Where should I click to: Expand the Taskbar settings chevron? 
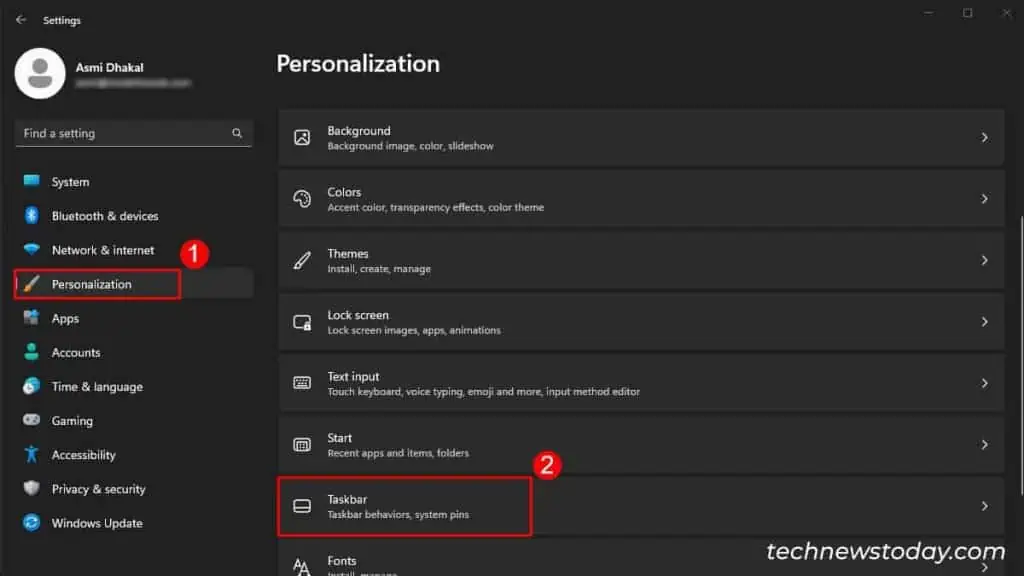pos(984,506)
